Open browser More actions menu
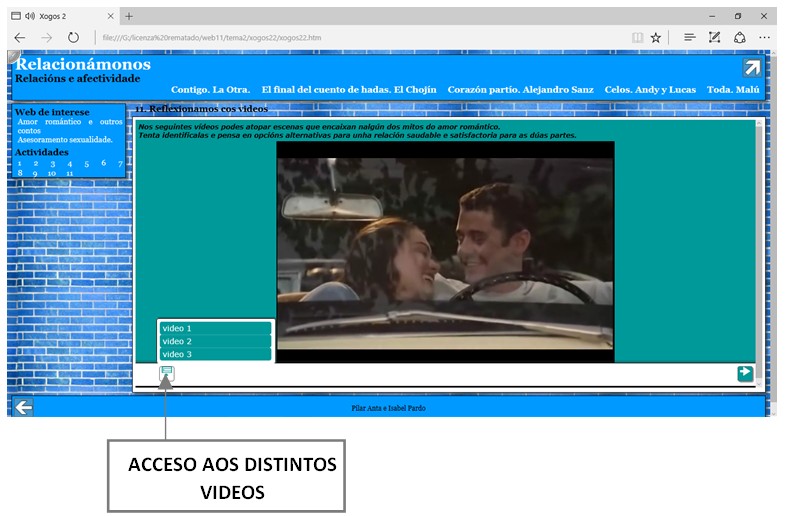This screenshot has height=516, width=788. (x=764, y=38)
